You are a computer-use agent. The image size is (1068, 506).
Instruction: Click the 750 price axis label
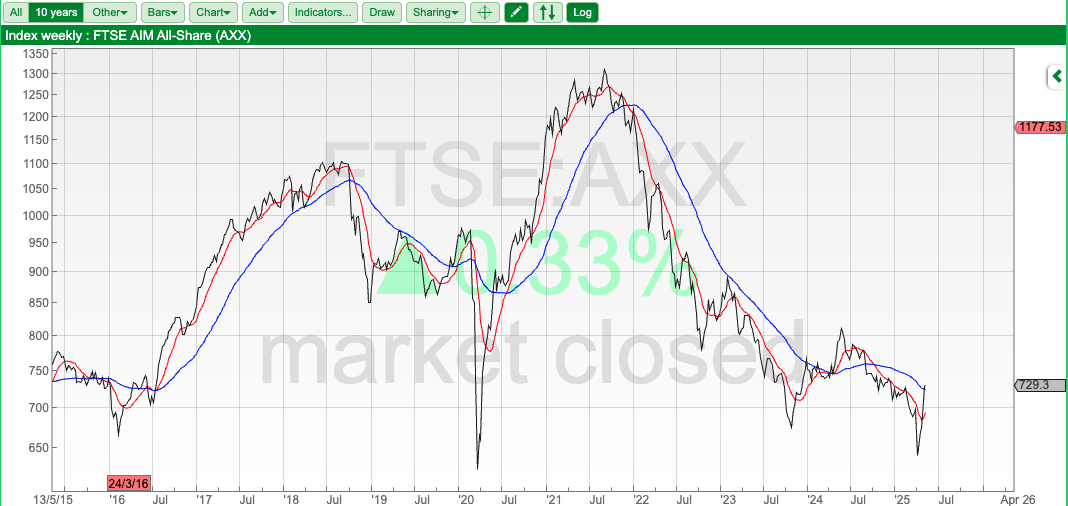click(37, 370)
